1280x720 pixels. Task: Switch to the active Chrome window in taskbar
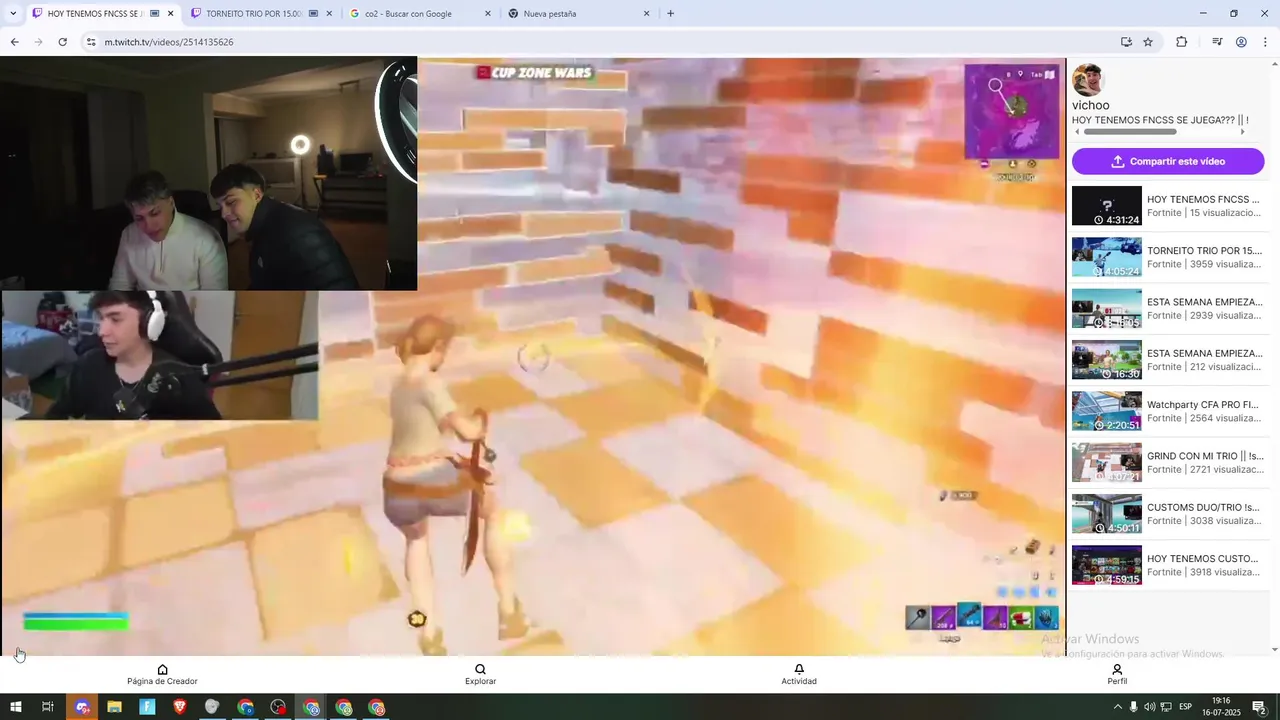(x=311, y=707)
